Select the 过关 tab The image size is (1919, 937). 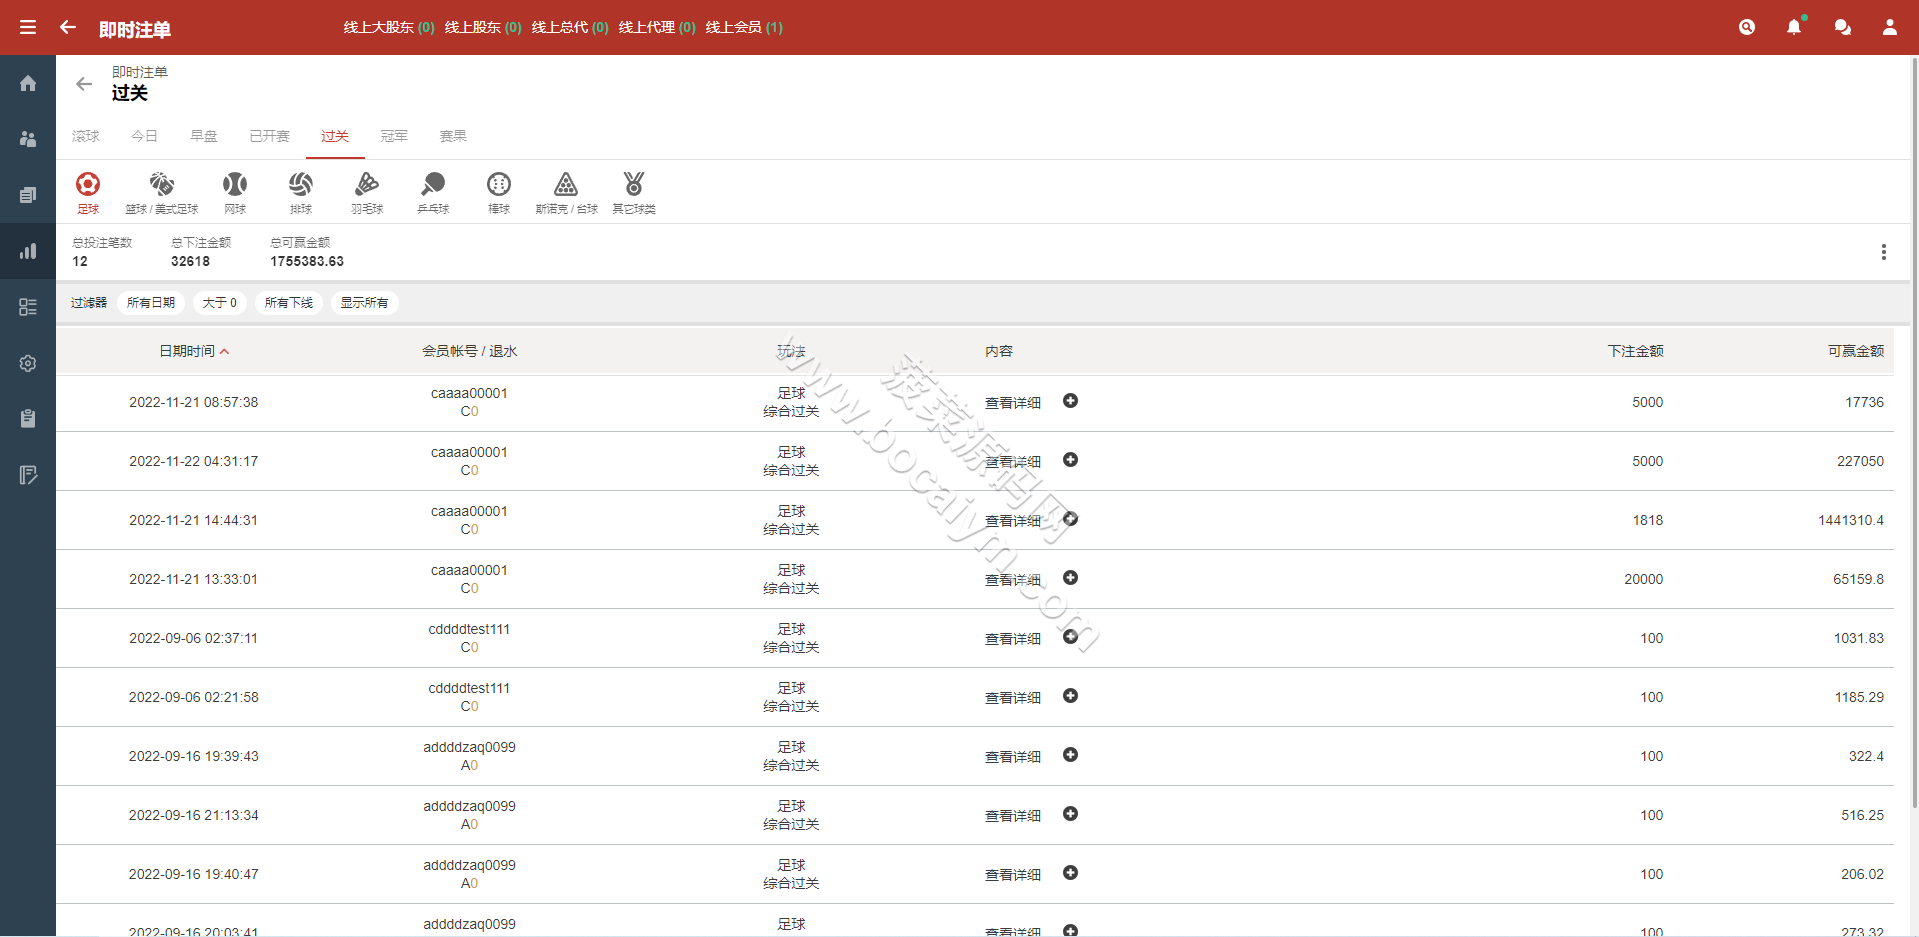pyautogui.click(x=335, y=136)
